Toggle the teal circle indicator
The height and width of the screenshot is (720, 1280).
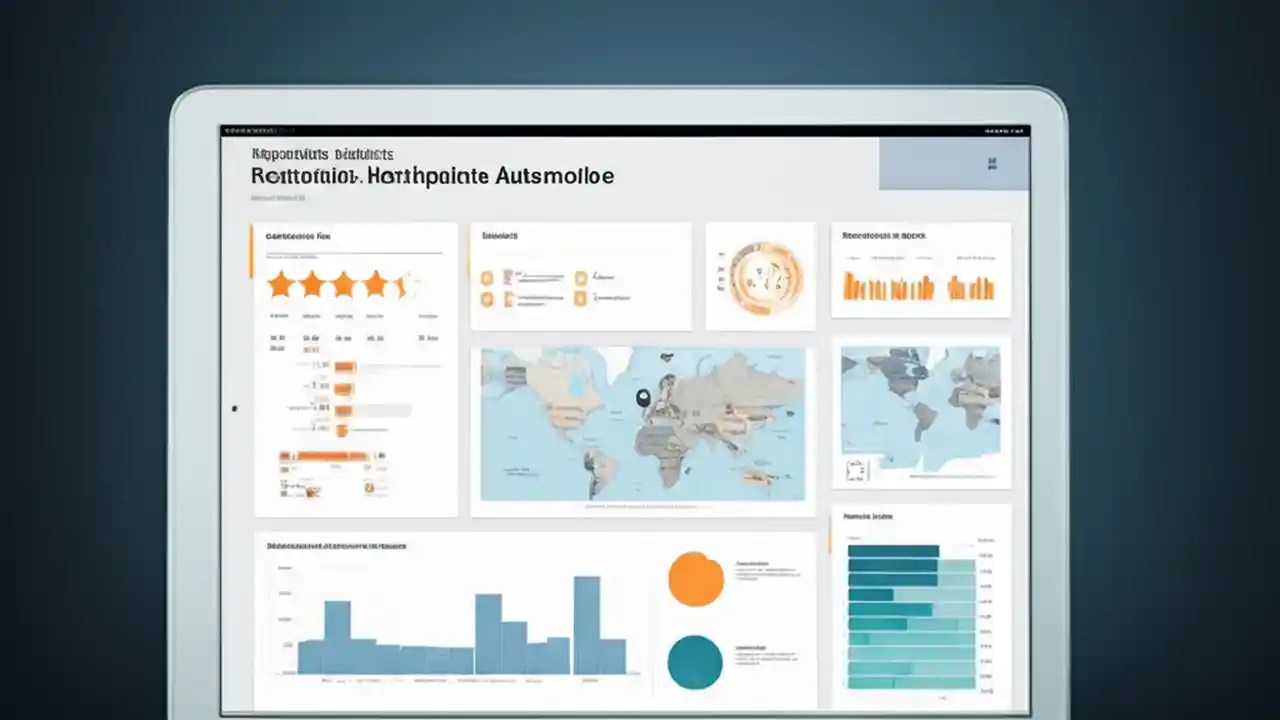(x=695, y=663)
